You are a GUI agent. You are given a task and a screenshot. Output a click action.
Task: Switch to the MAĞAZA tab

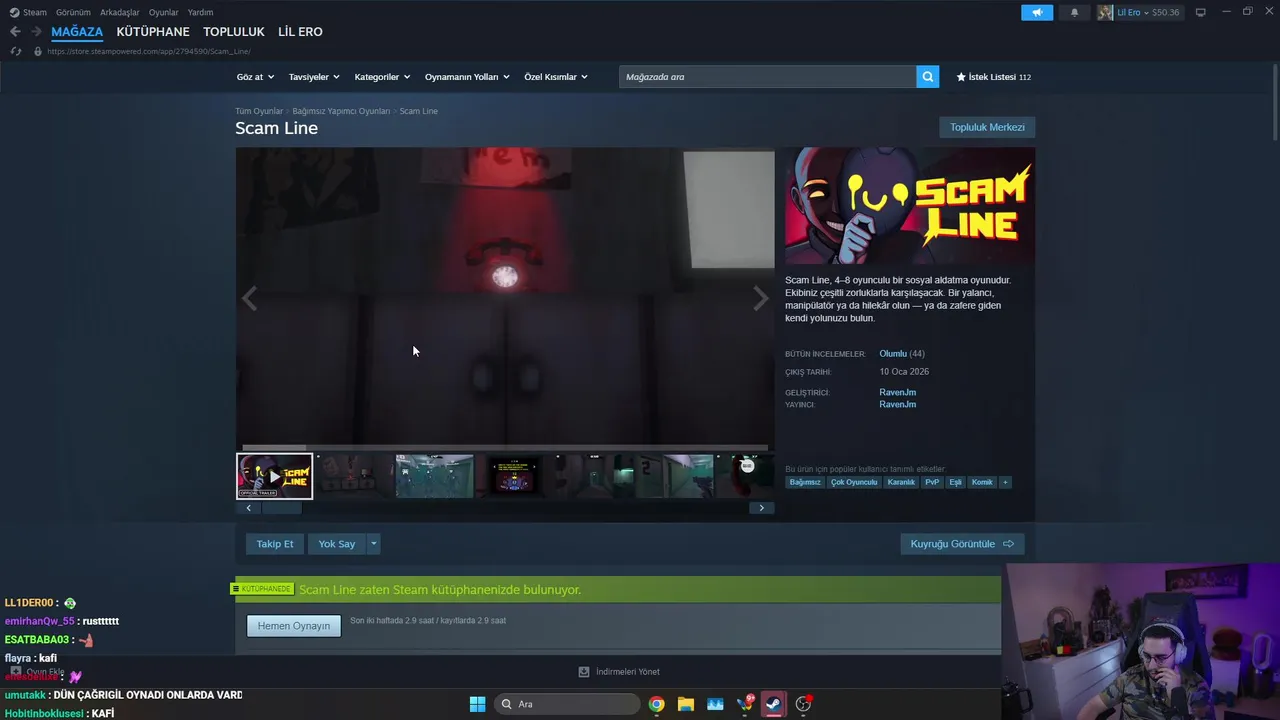click(77, 32)
